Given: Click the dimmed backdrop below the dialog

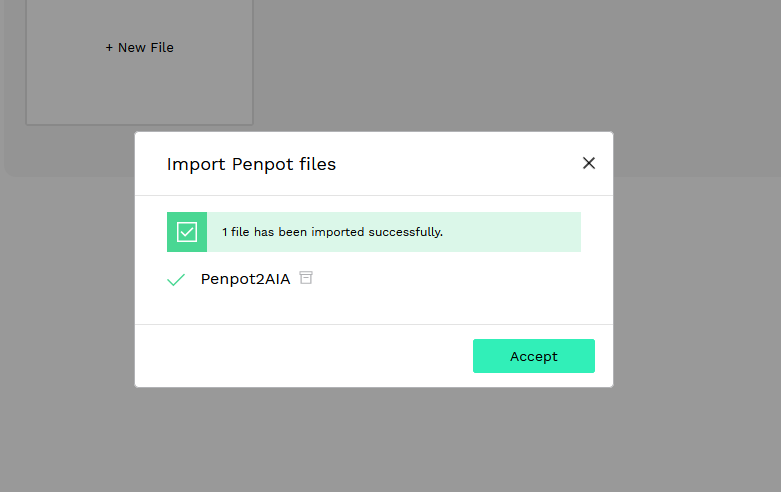Looking at the screenshot, I should (x=374, y=438).
